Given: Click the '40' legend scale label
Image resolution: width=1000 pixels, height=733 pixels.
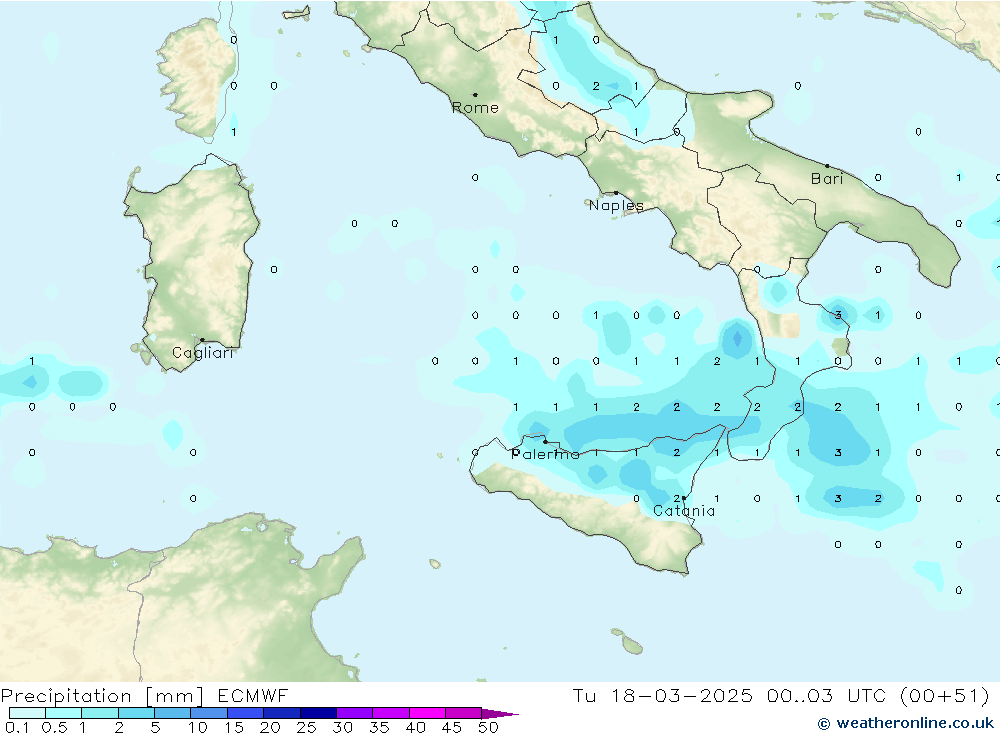Looking at the screenshot, I should tap(415, 727).
